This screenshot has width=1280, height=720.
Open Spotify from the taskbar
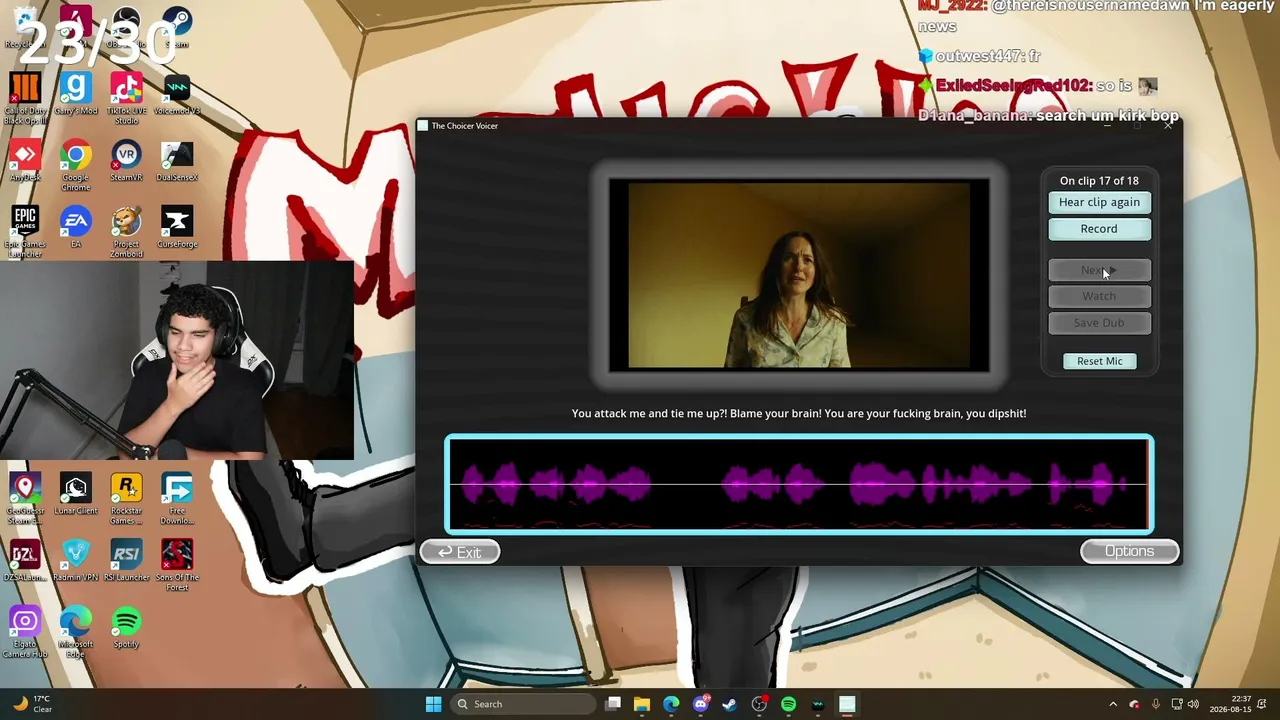(x=788, y=704)
